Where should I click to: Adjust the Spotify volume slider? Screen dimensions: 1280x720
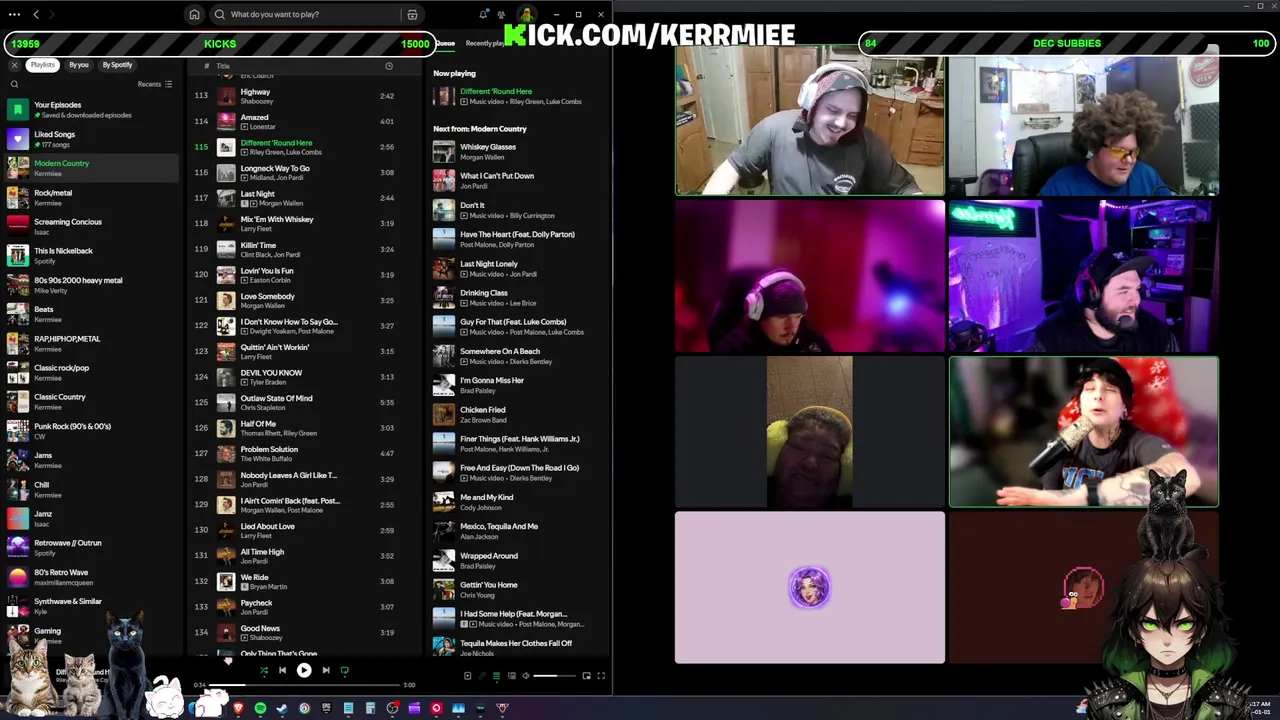click(554, 676)
